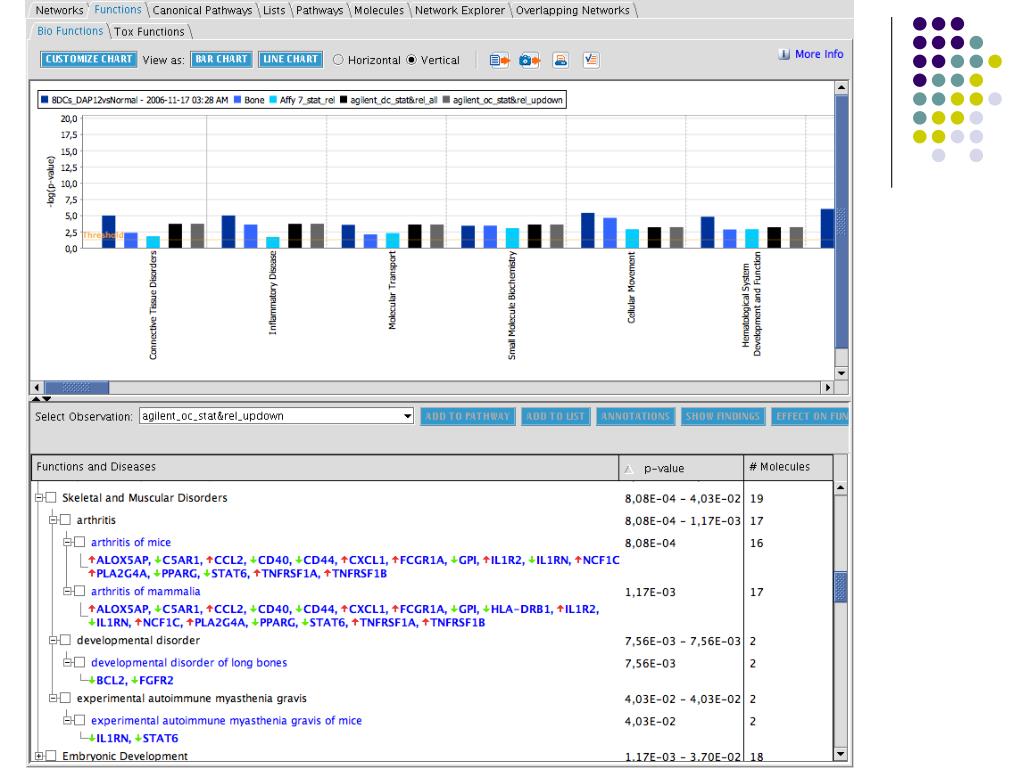
Task: Click the chart horizontal scroll right arrow
Action: [826, 387]
